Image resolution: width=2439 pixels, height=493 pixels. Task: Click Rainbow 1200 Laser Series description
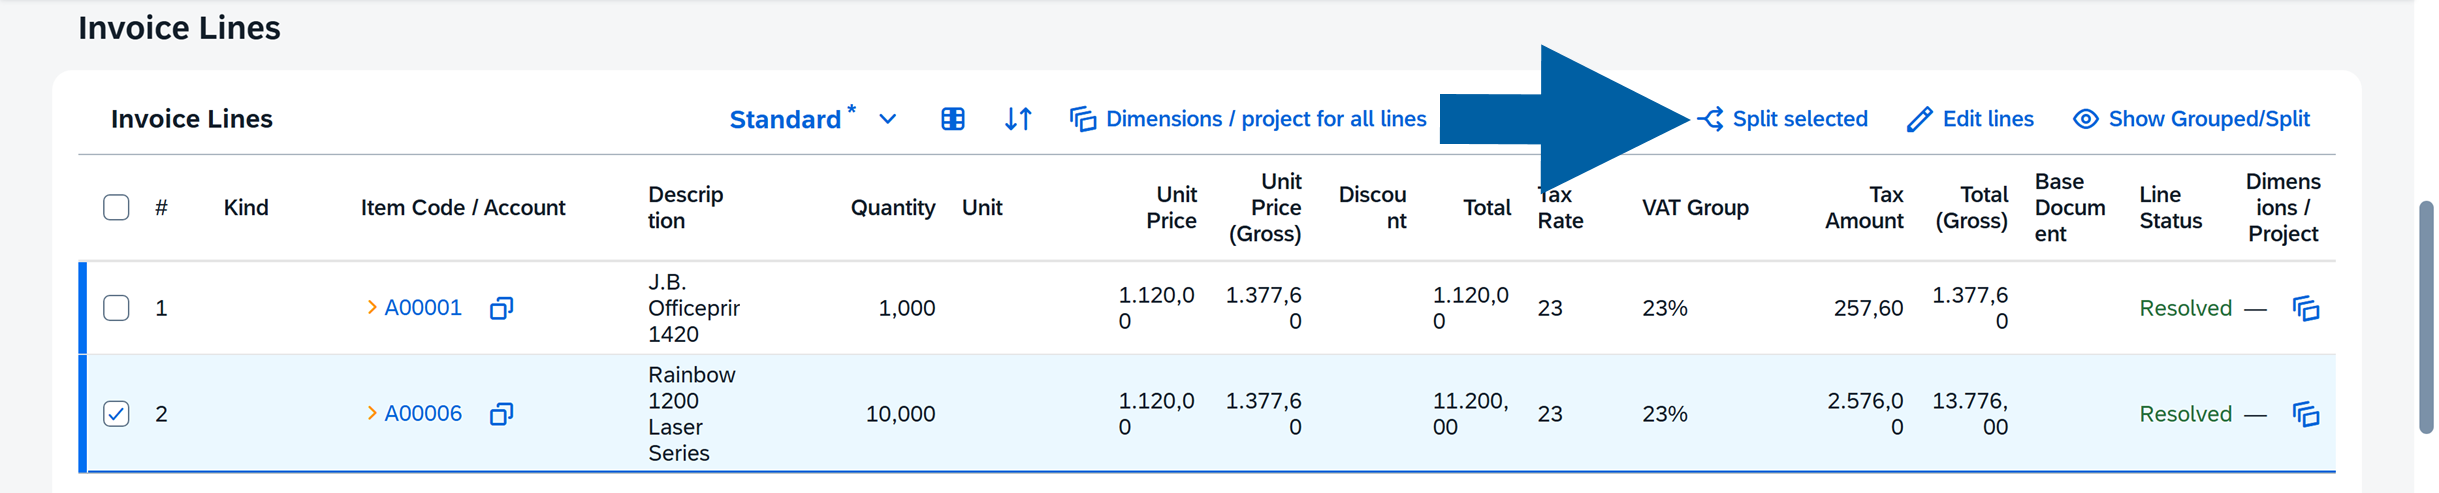[692, 414]
